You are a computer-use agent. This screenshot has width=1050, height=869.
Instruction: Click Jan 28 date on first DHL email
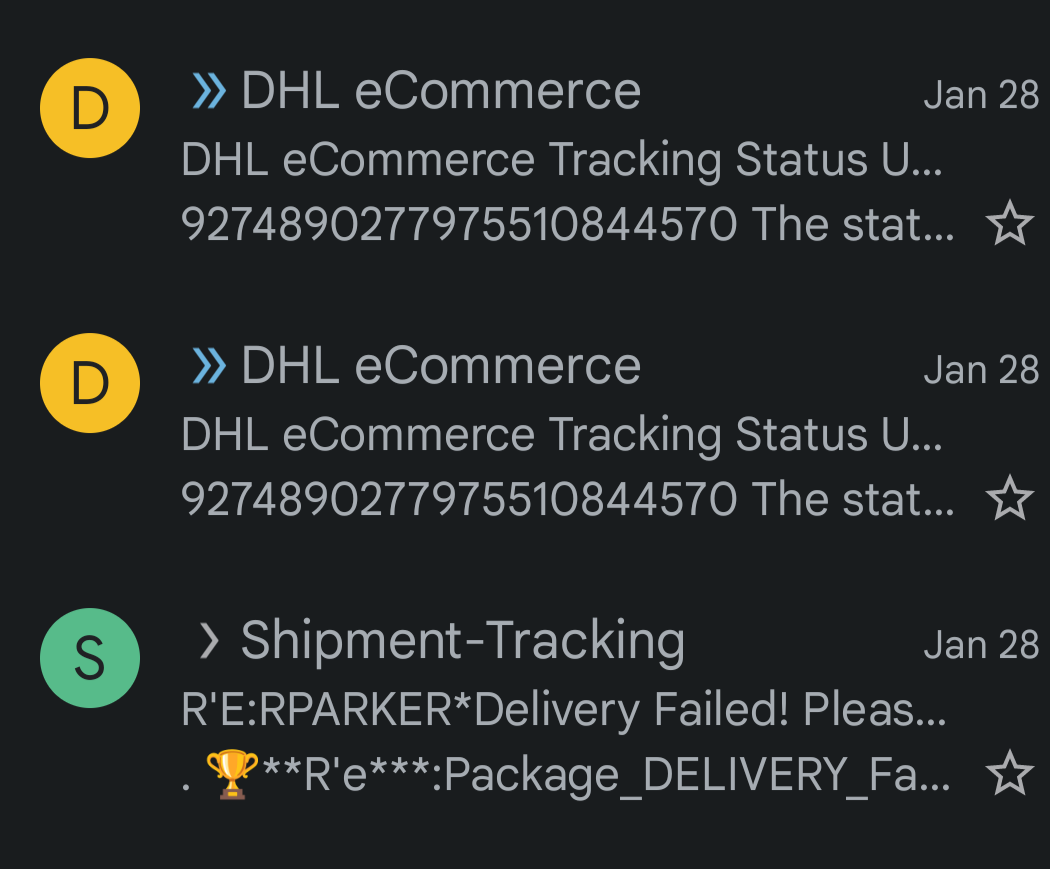[x=981, y=95]
